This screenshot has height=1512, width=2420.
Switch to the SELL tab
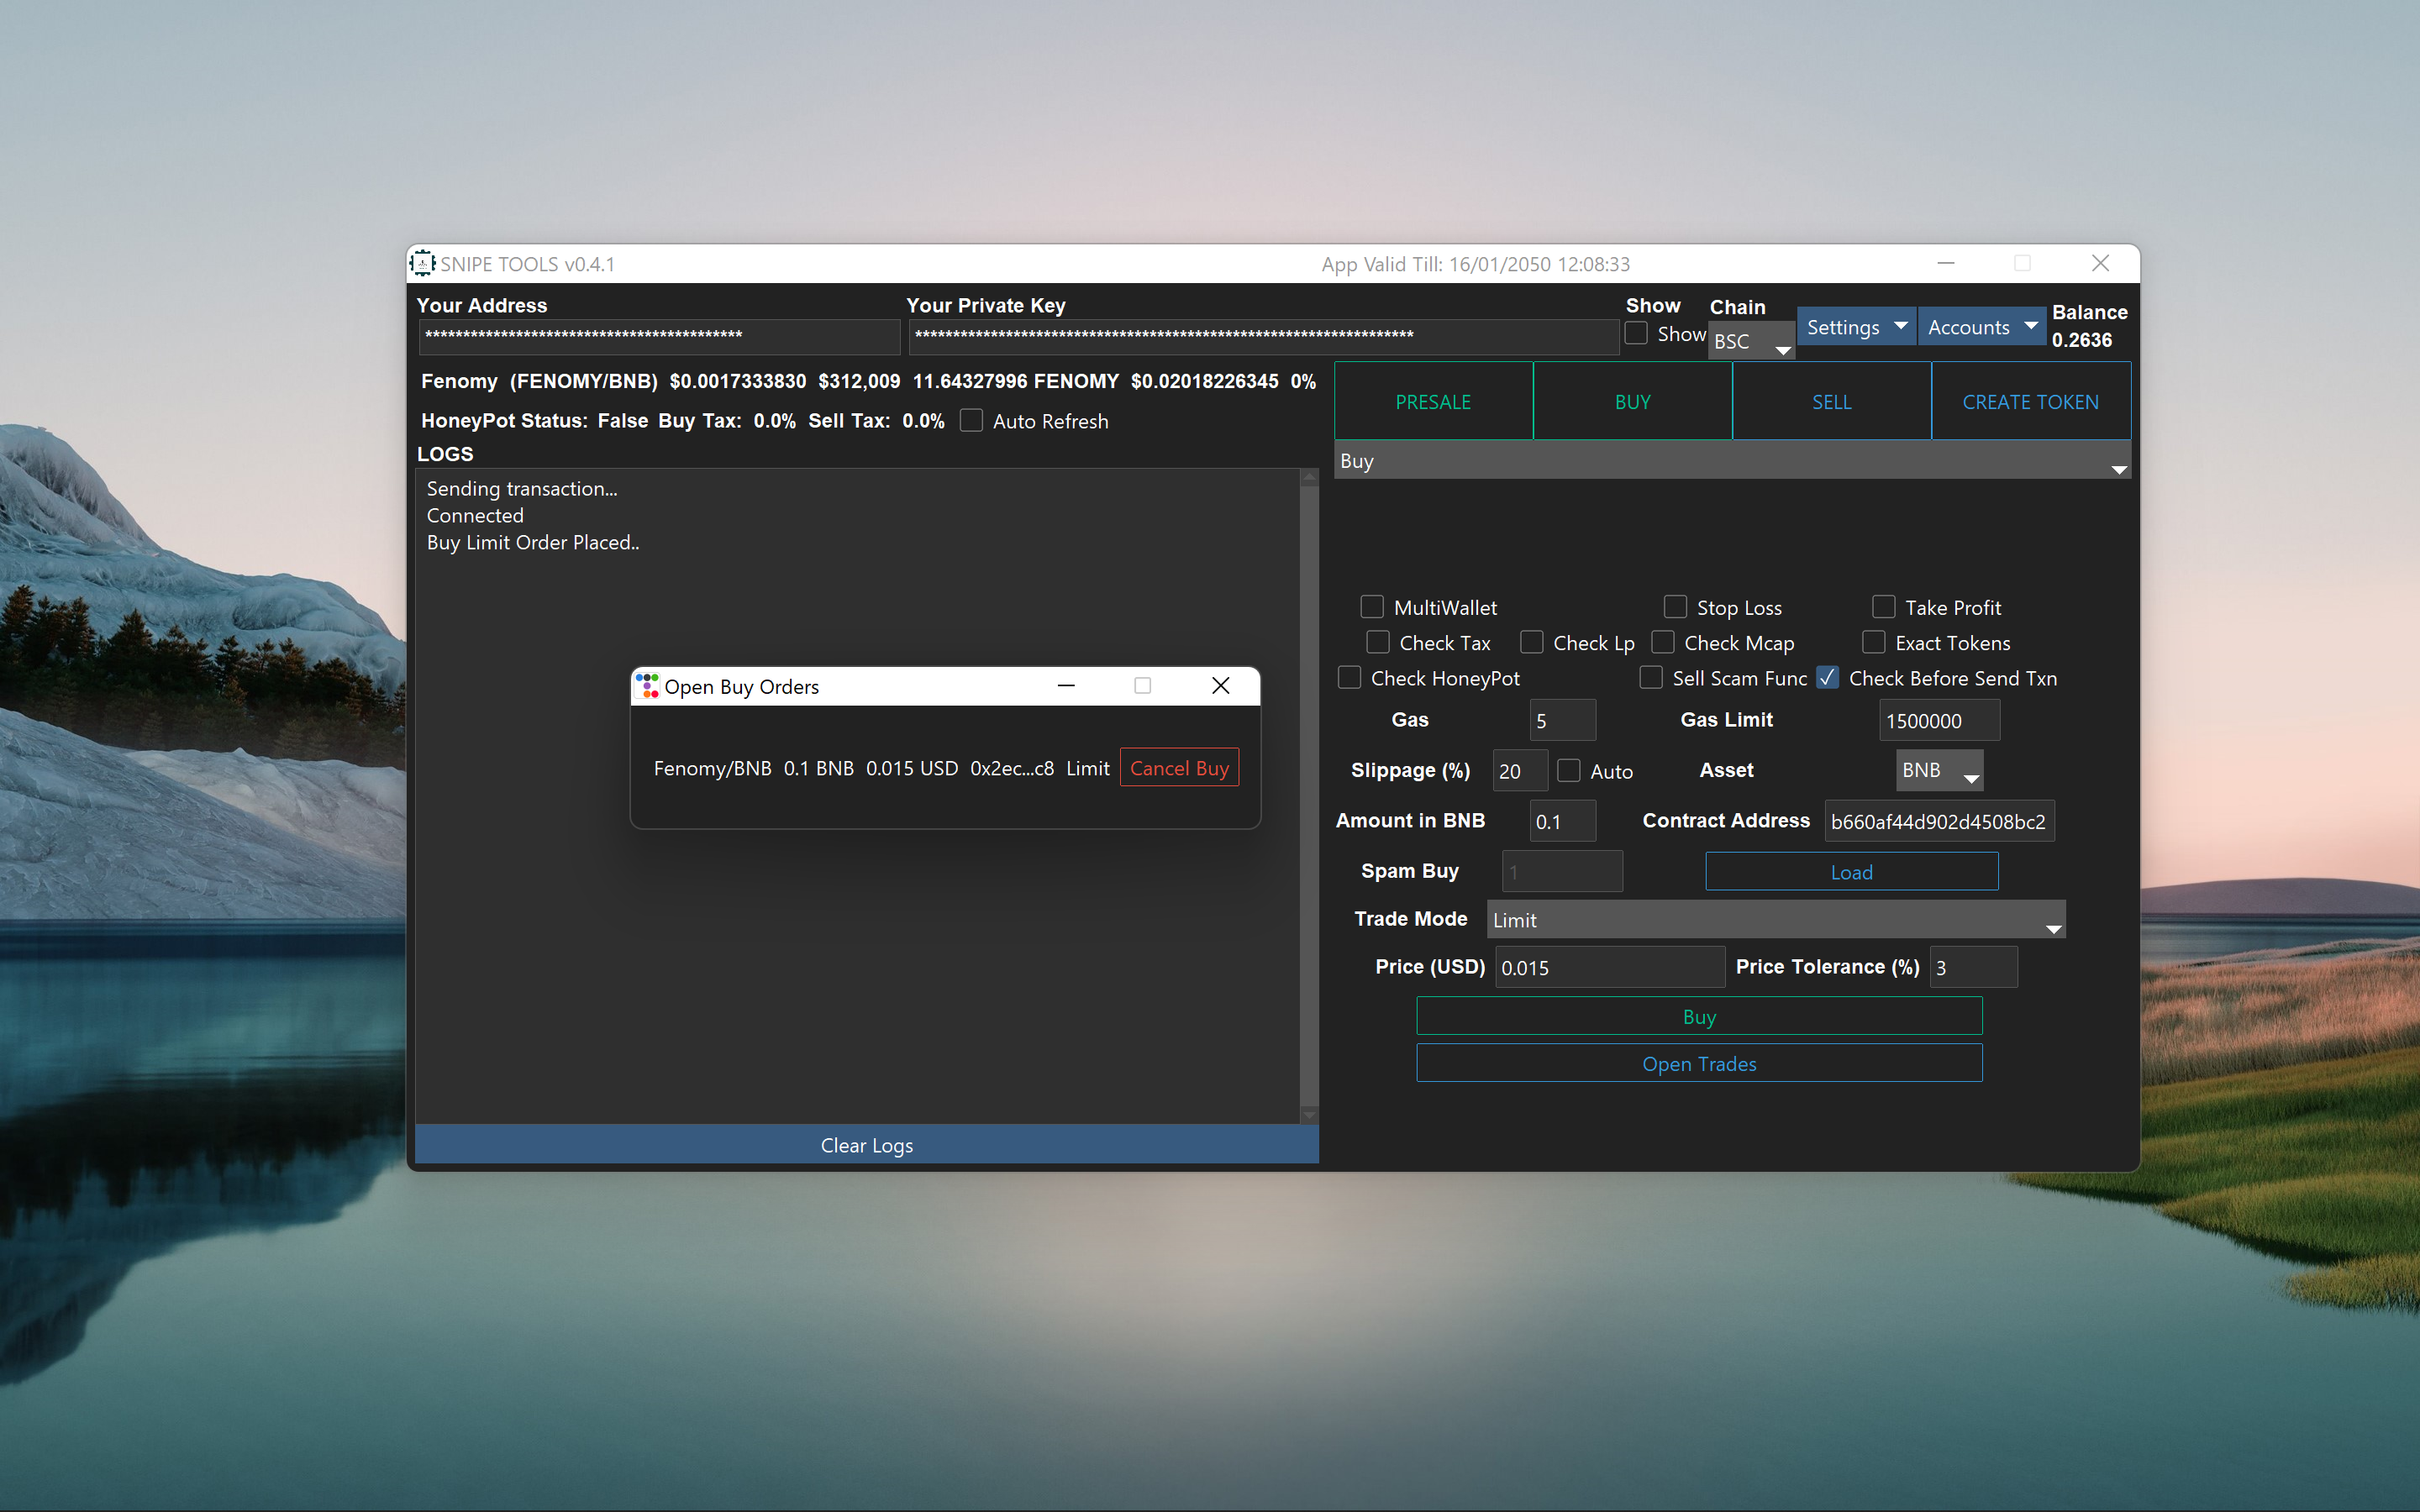(x=1831, y=402)
